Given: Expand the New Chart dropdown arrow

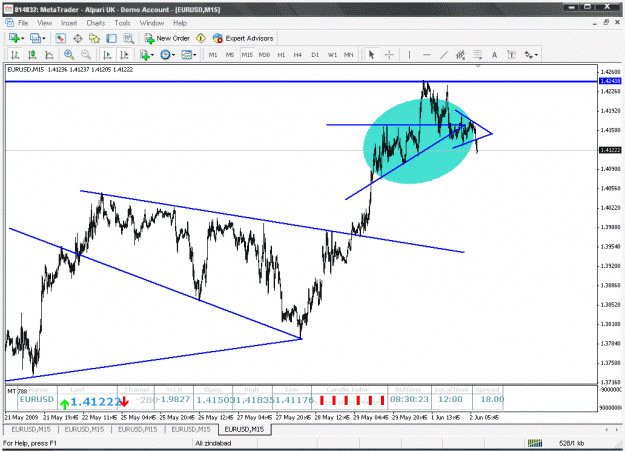Looking at the screenshot, I should pyautogui.click(x=23, y=39).
